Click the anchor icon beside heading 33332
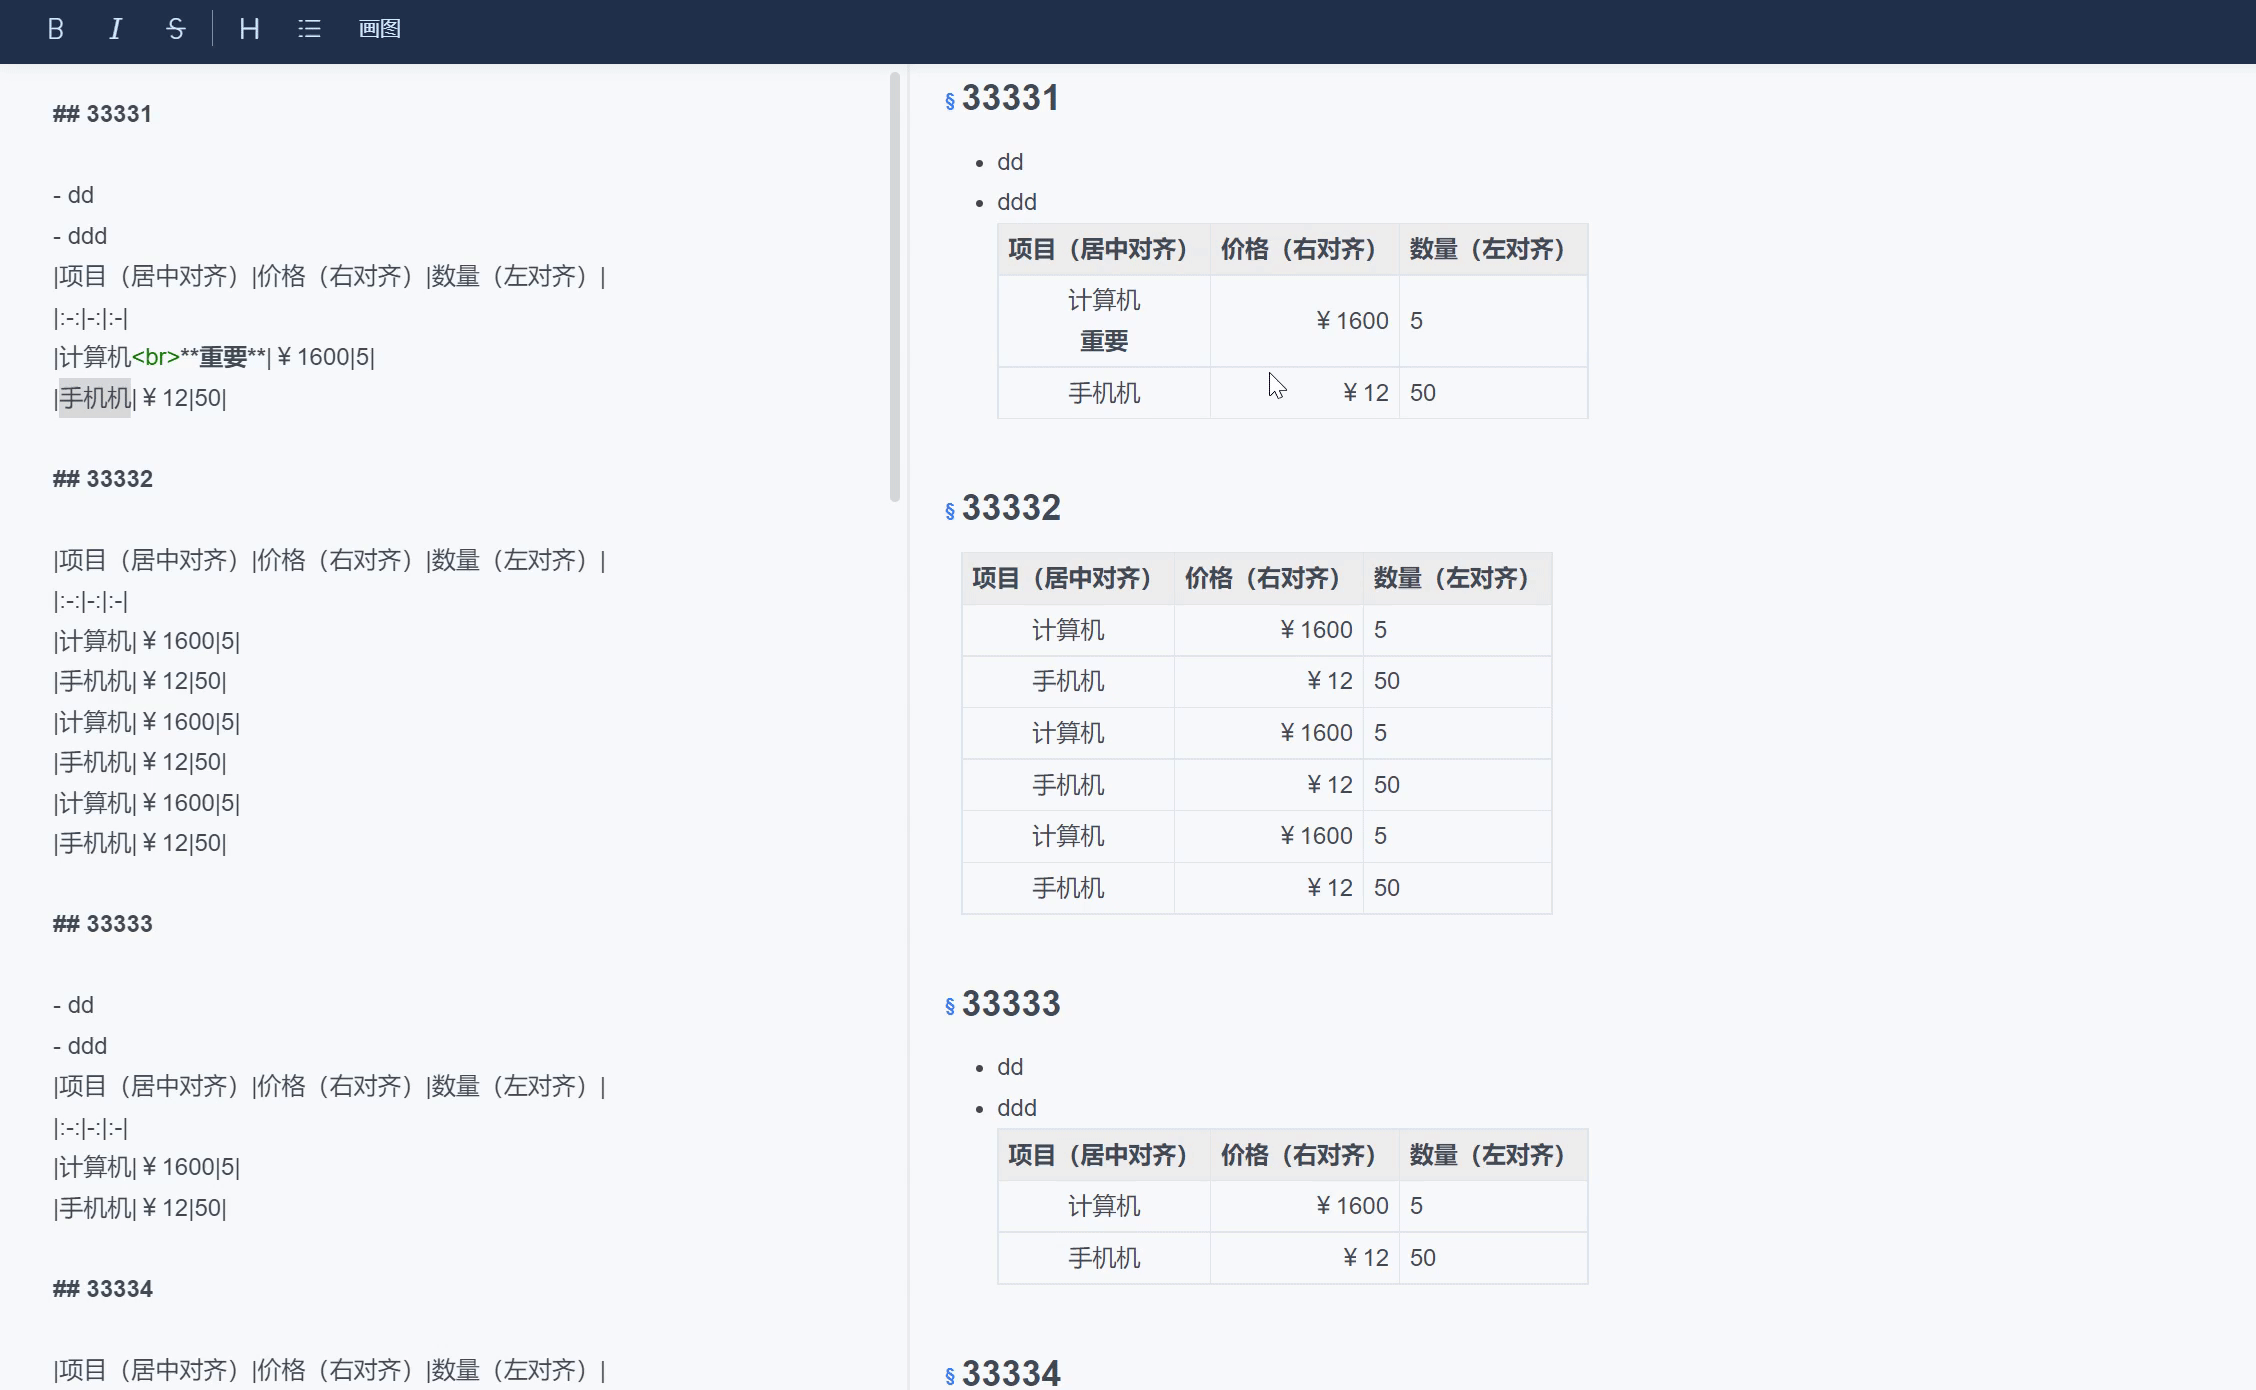The image size is (2256, 1390). click(x=948, y=510)
